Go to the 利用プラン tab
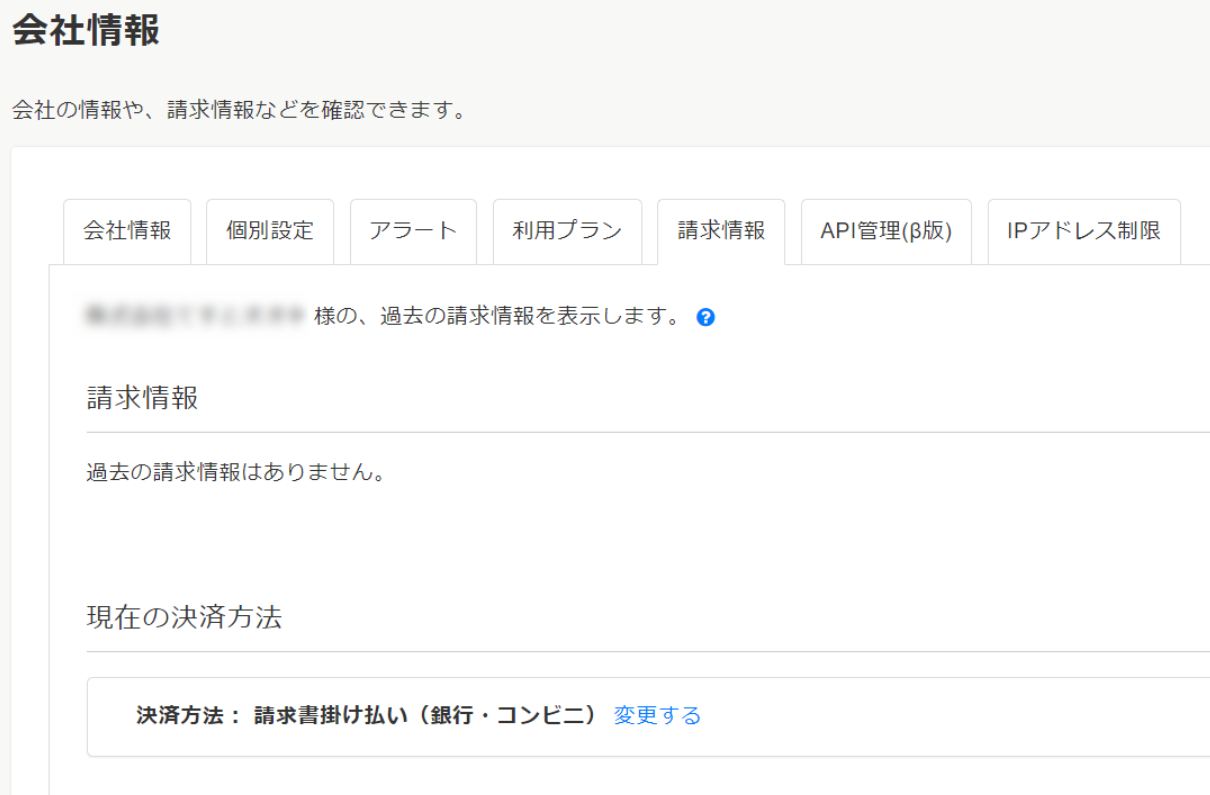Screen dimensions: 1210x795 [x=567, y=231]
